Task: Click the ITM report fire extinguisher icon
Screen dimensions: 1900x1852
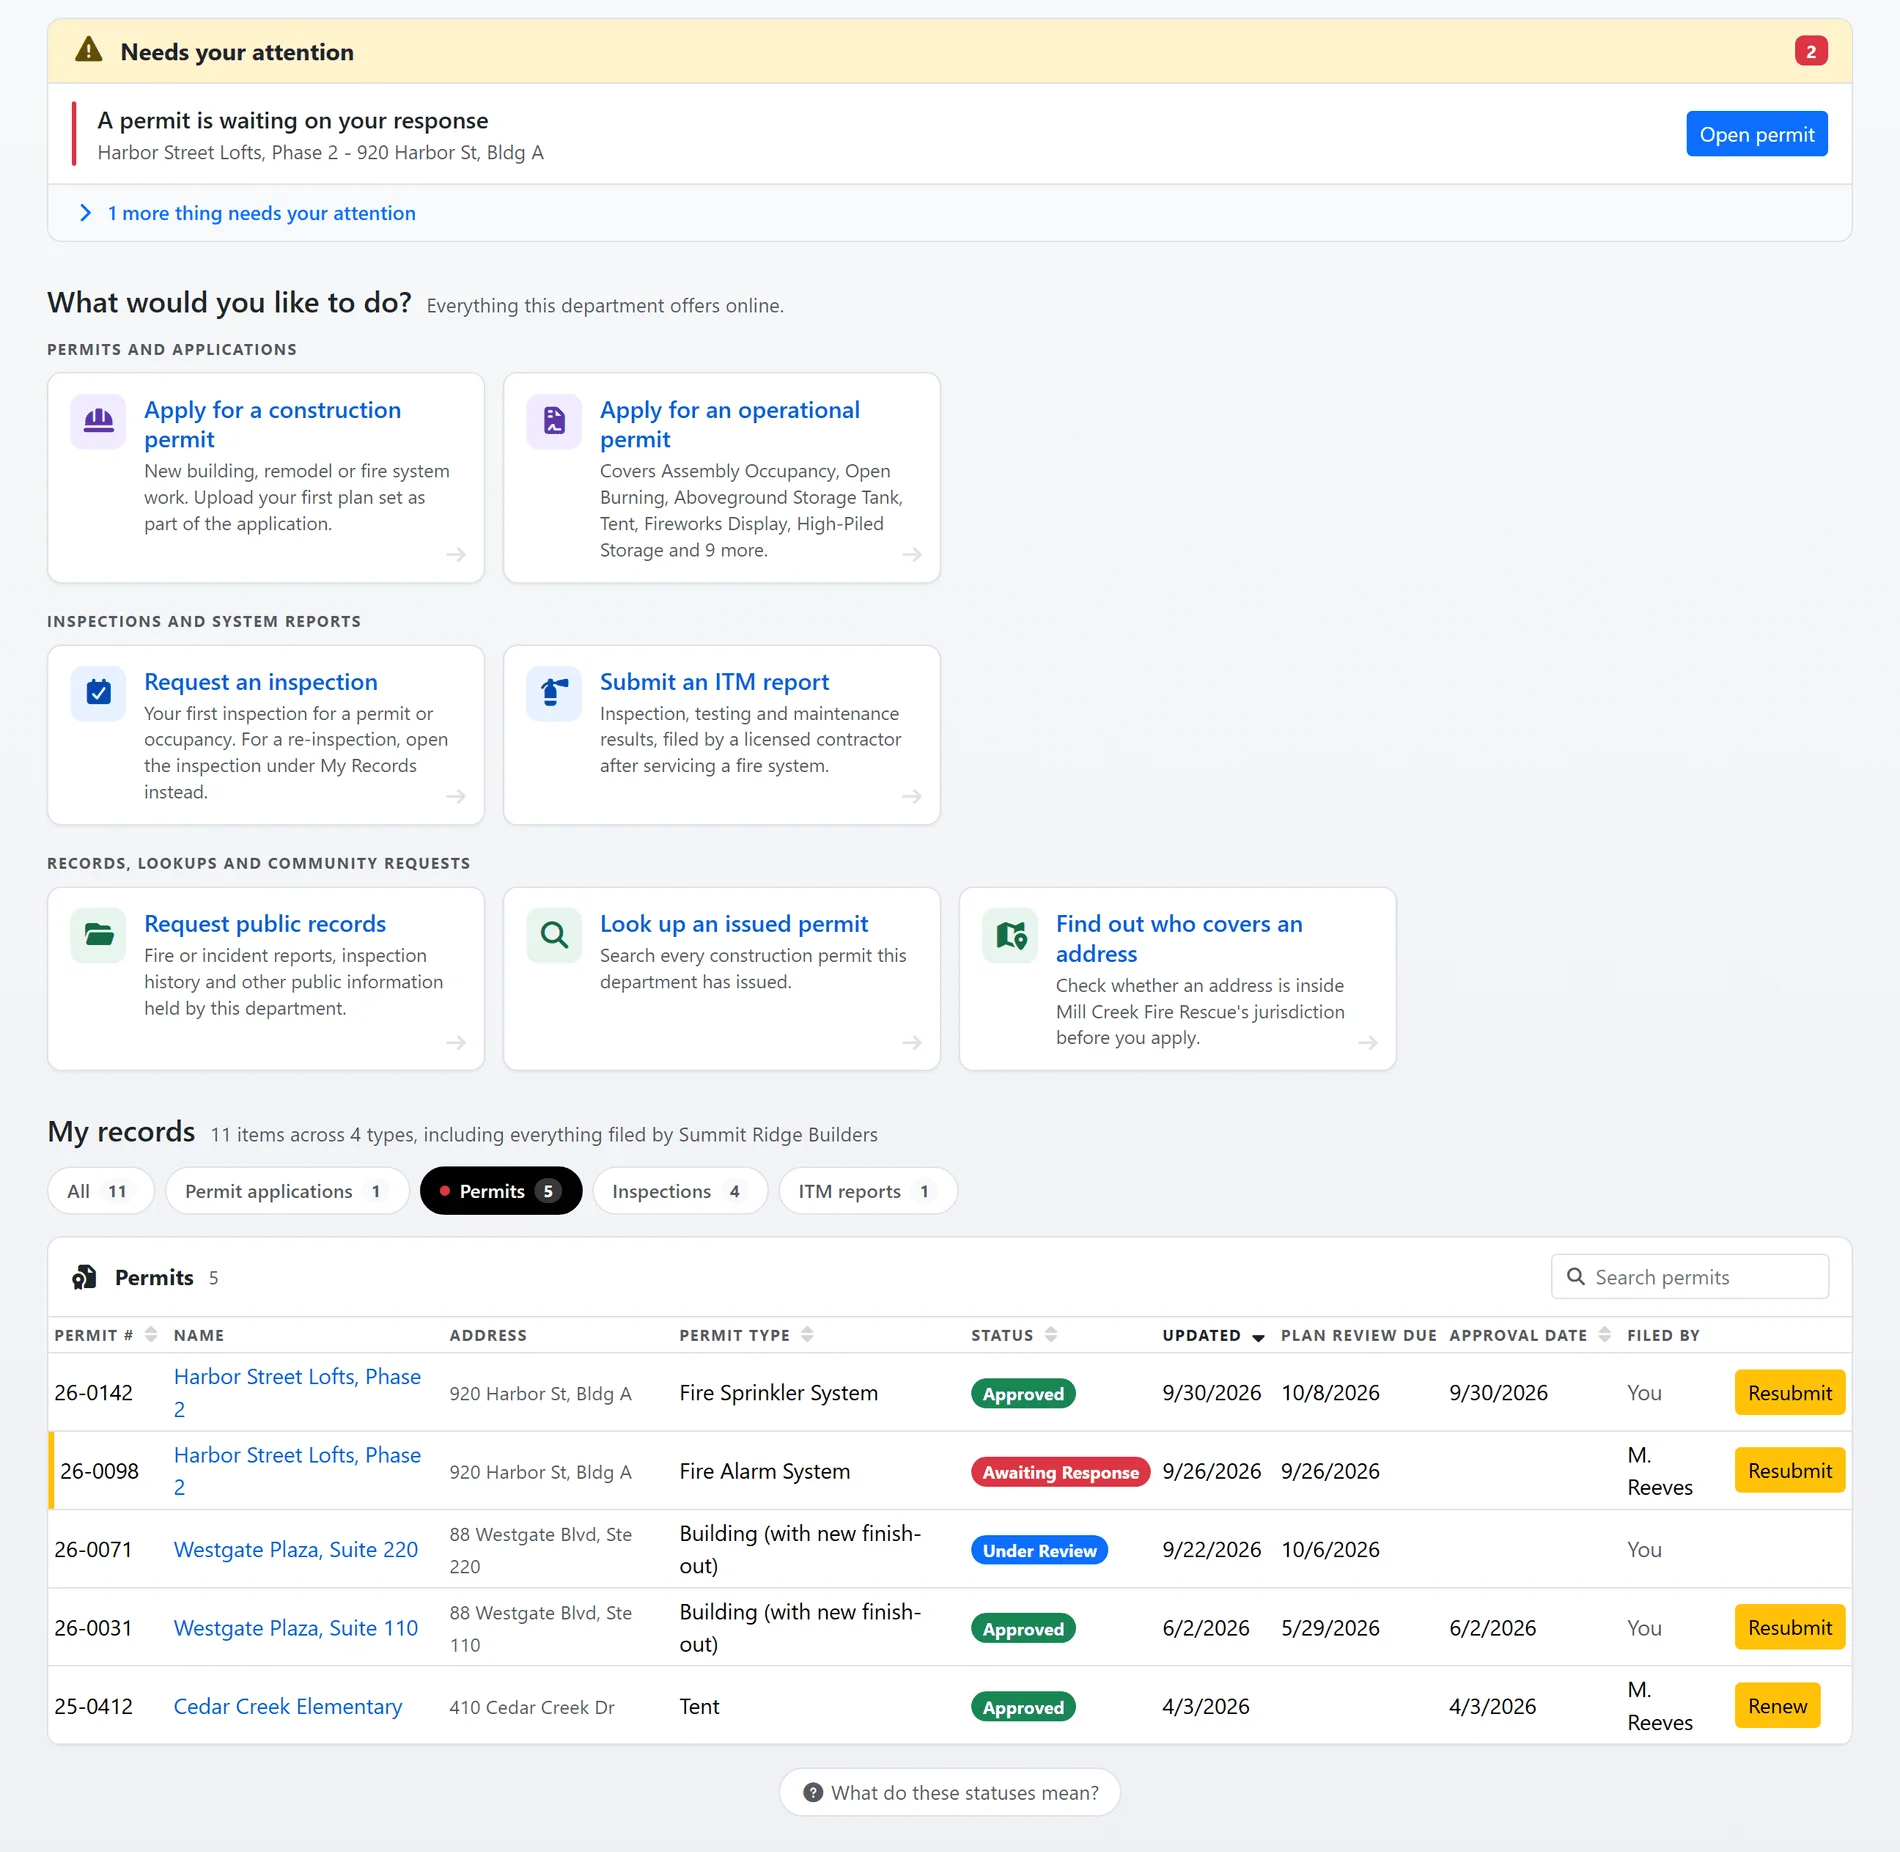Action: (x=554, y=693)
